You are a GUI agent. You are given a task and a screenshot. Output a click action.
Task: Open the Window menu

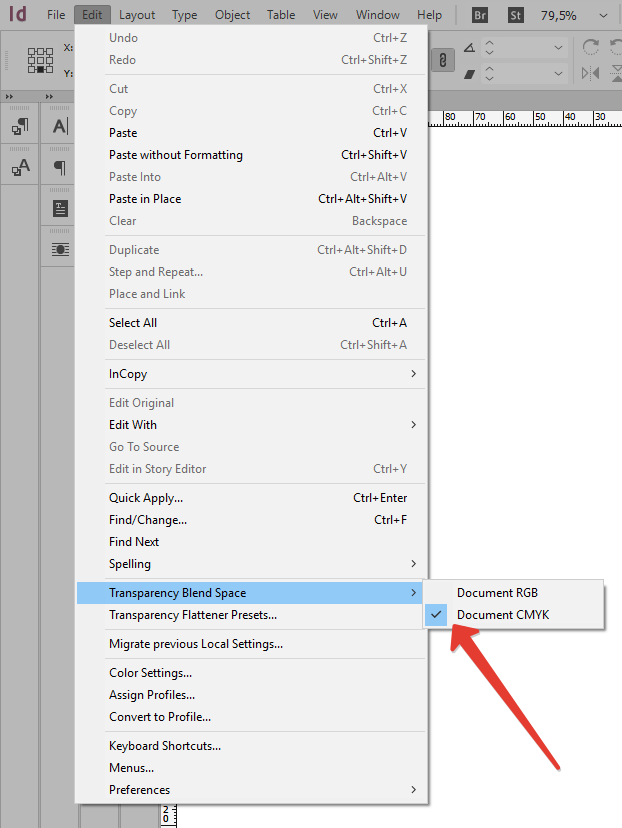[378, 15]
